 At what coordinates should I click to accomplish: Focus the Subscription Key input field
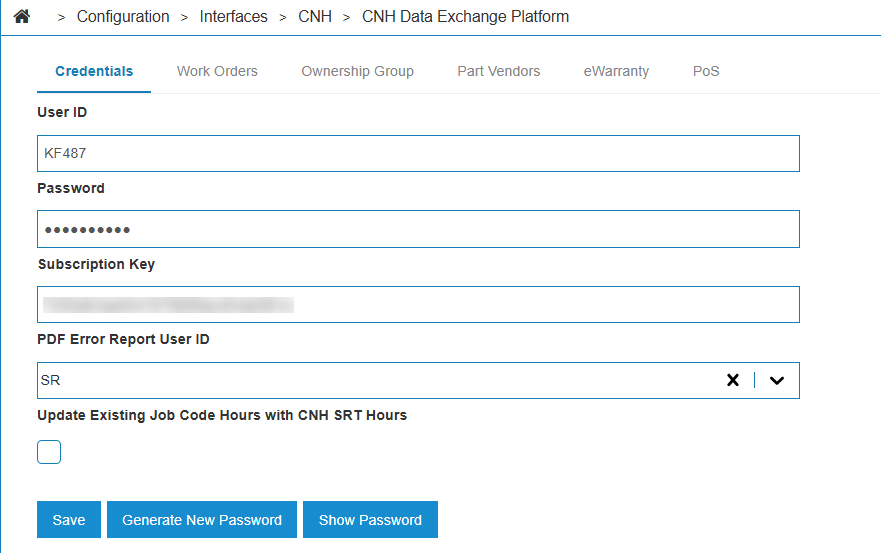418,305
